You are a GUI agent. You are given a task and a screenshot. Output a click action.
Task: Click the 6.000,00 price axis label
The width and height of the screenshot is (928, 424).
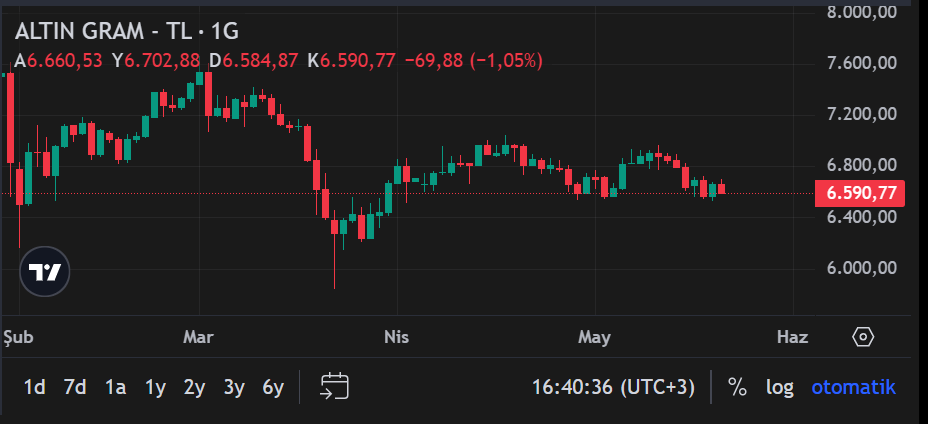pos(861,268)
